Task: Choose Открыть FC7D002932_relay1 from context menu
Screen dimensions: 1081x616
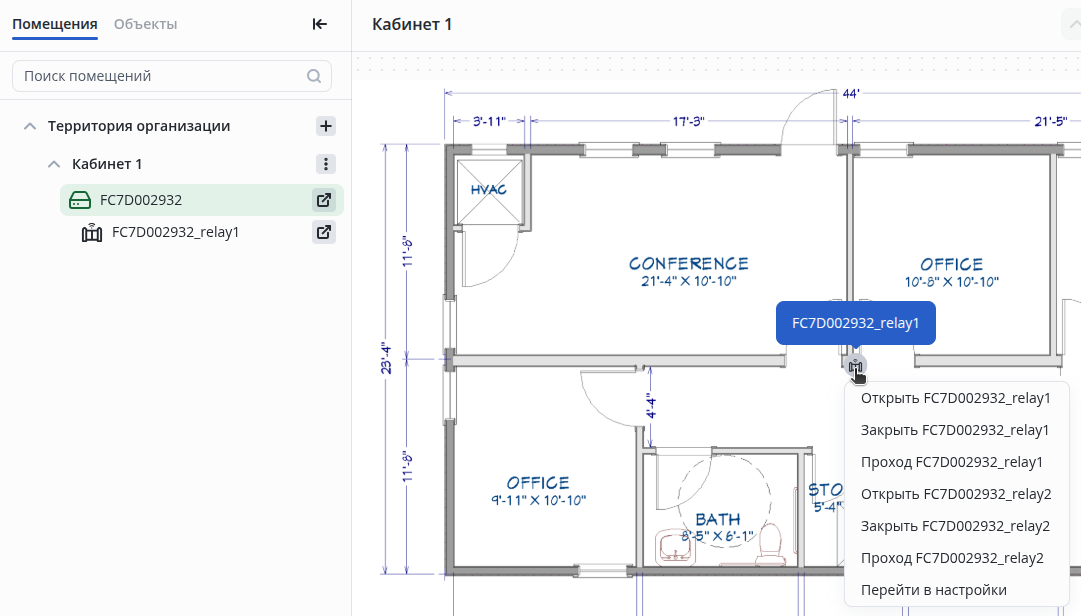Action: pyautogui.click(x=956, y=398)
